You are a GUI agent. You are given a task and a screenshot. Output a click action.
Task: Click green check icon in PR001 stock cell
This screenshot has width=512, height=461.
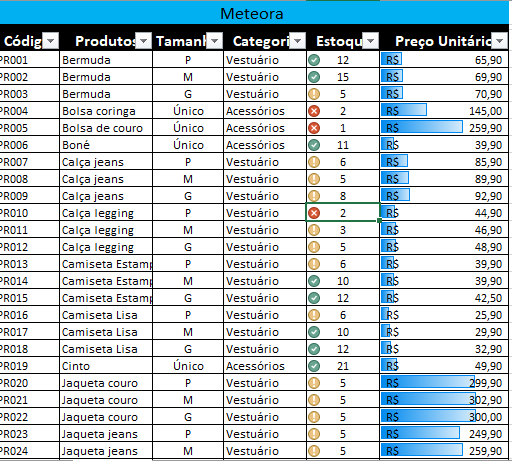pyautogui.click(x=314, y=60)
